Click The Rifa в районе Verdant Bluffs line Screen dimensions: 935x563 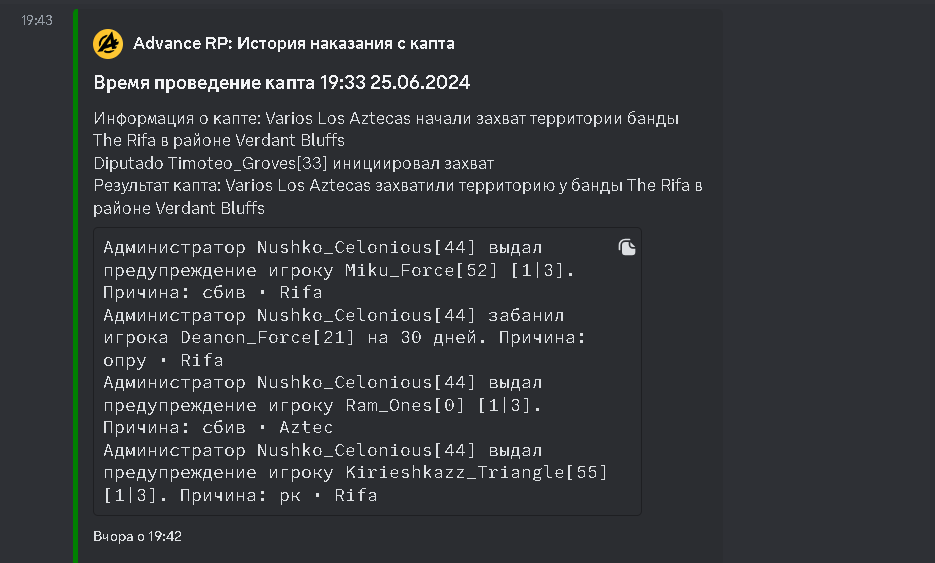tap(218, 140)
